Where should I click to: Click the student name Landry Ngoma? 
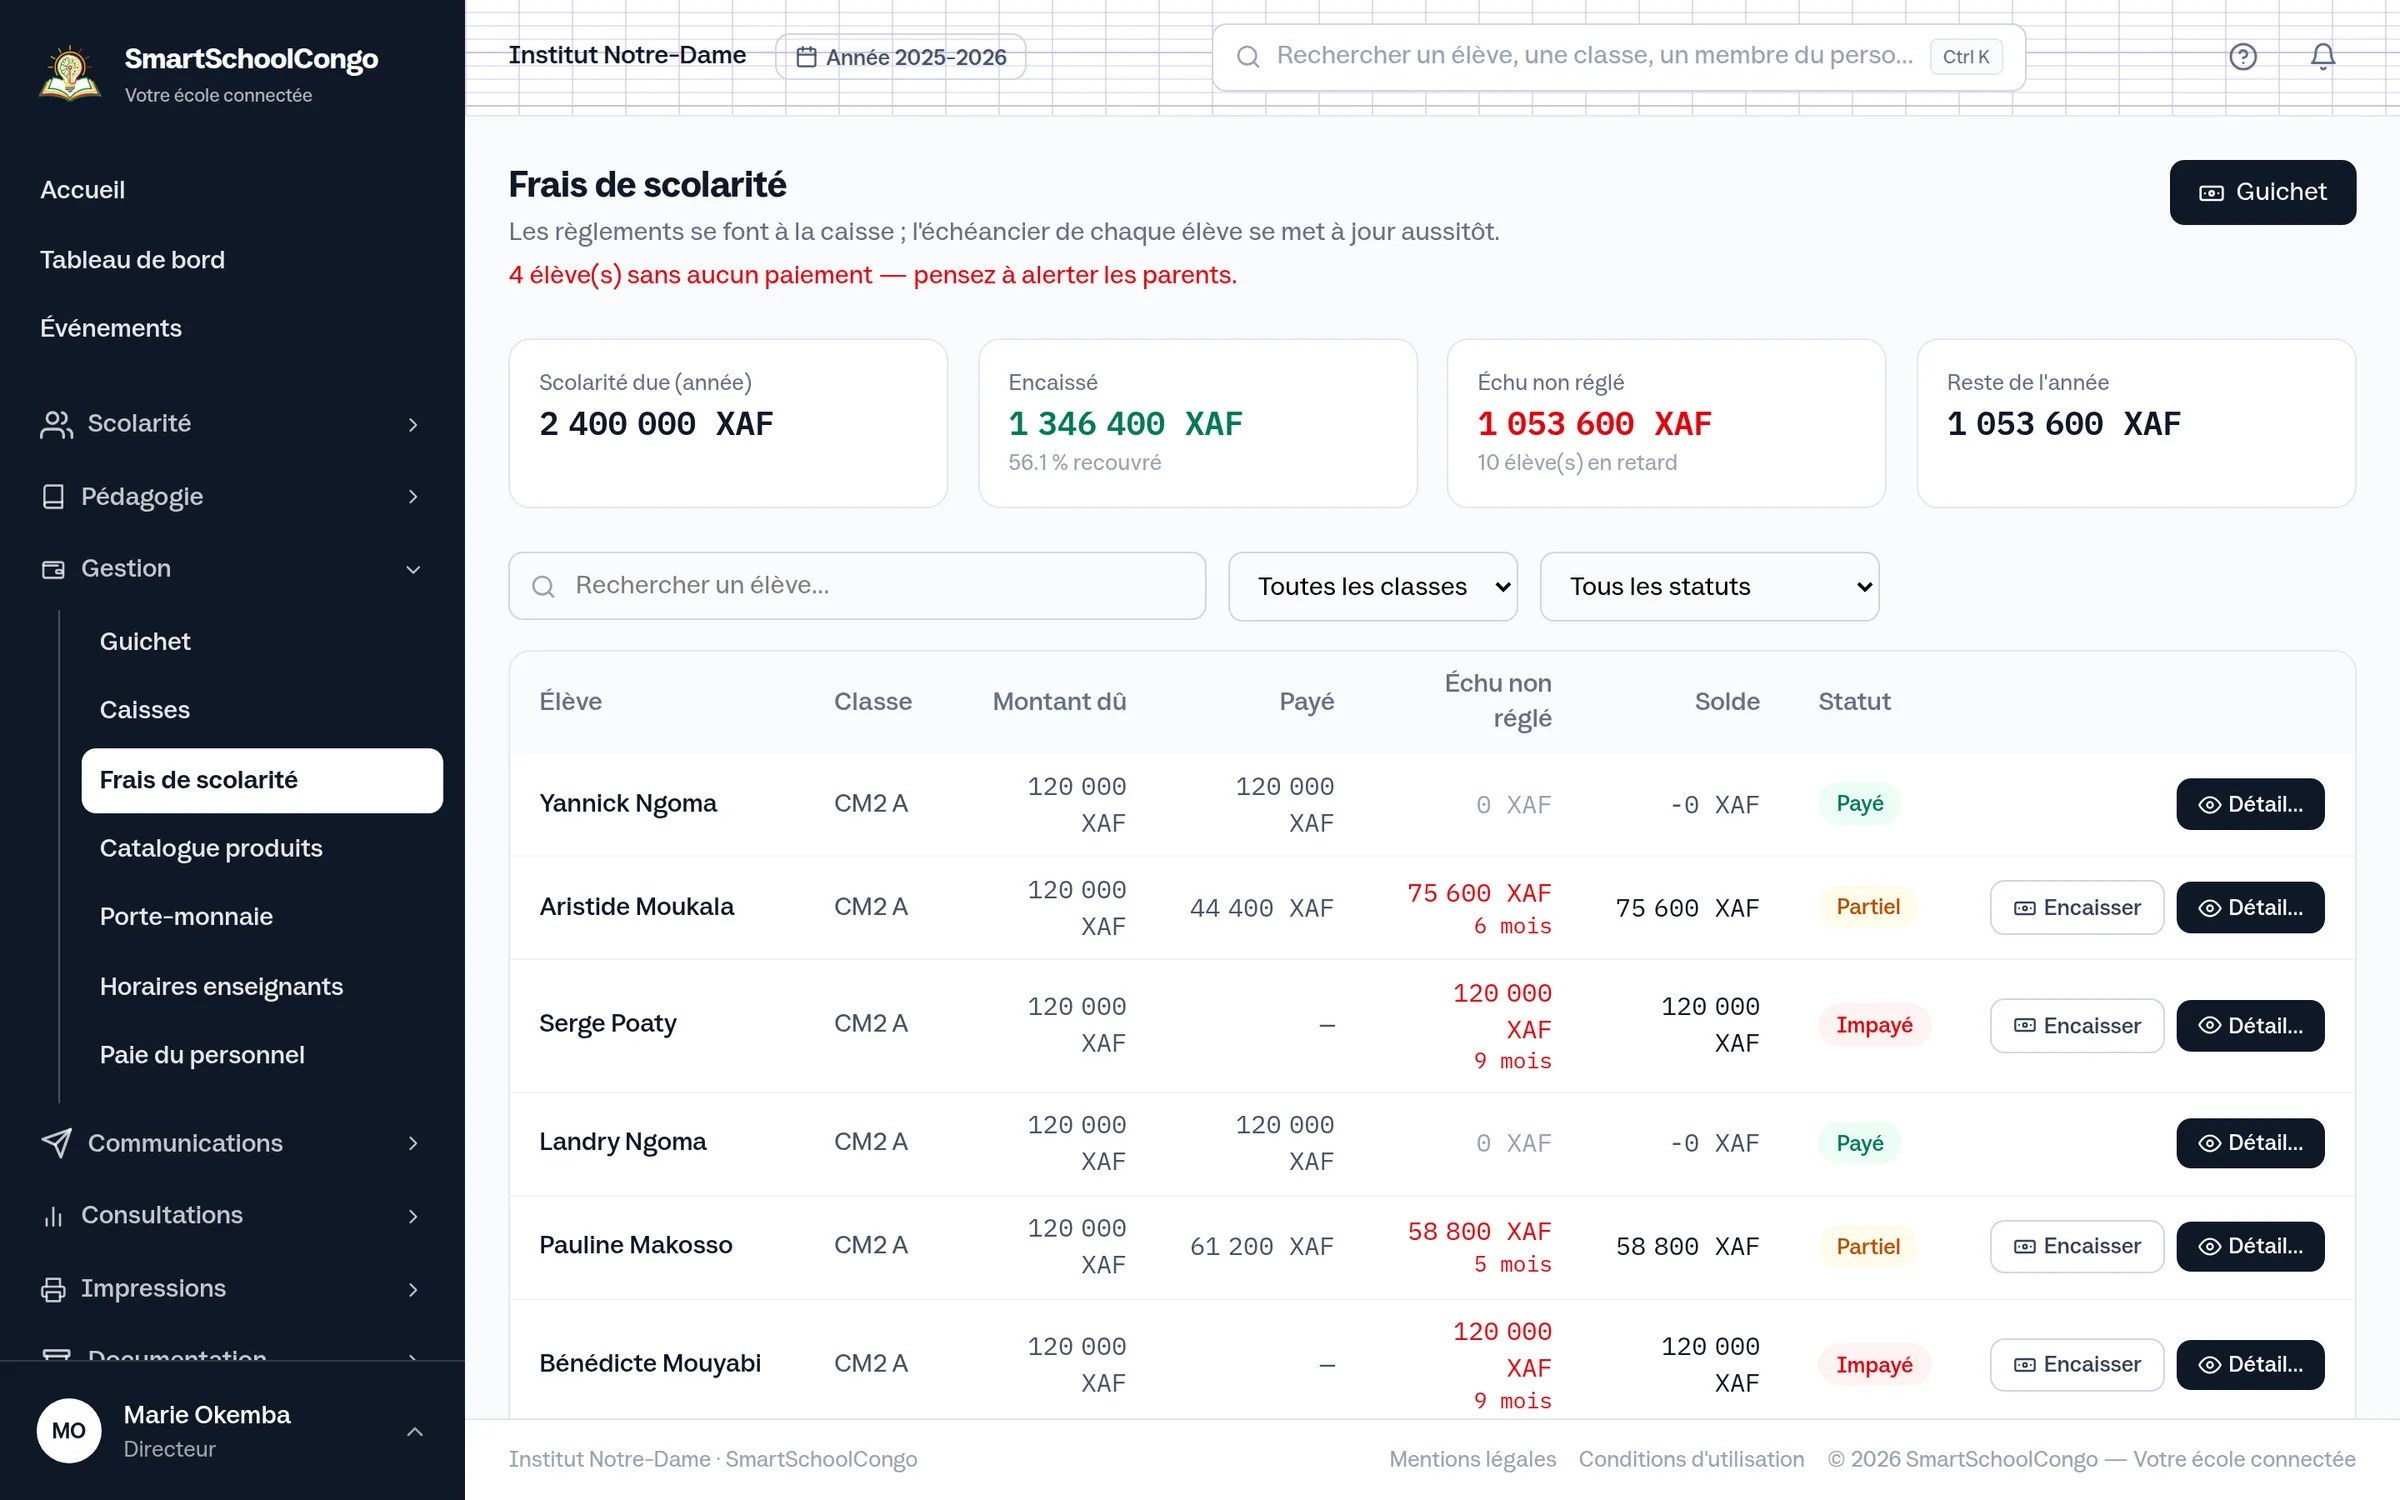(x=622, y=1143)
